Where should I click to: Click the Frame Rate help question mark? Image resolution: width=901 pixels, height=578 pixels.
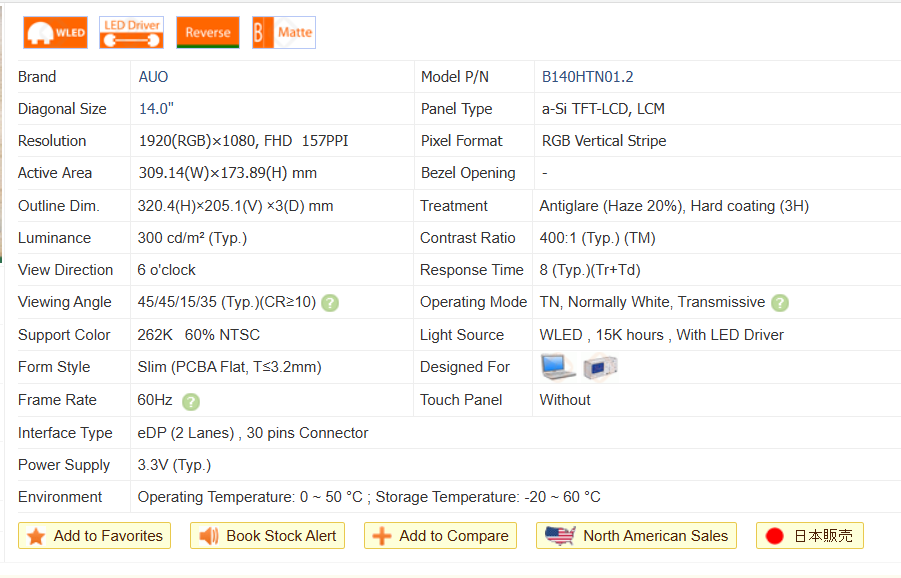point(191,401)
